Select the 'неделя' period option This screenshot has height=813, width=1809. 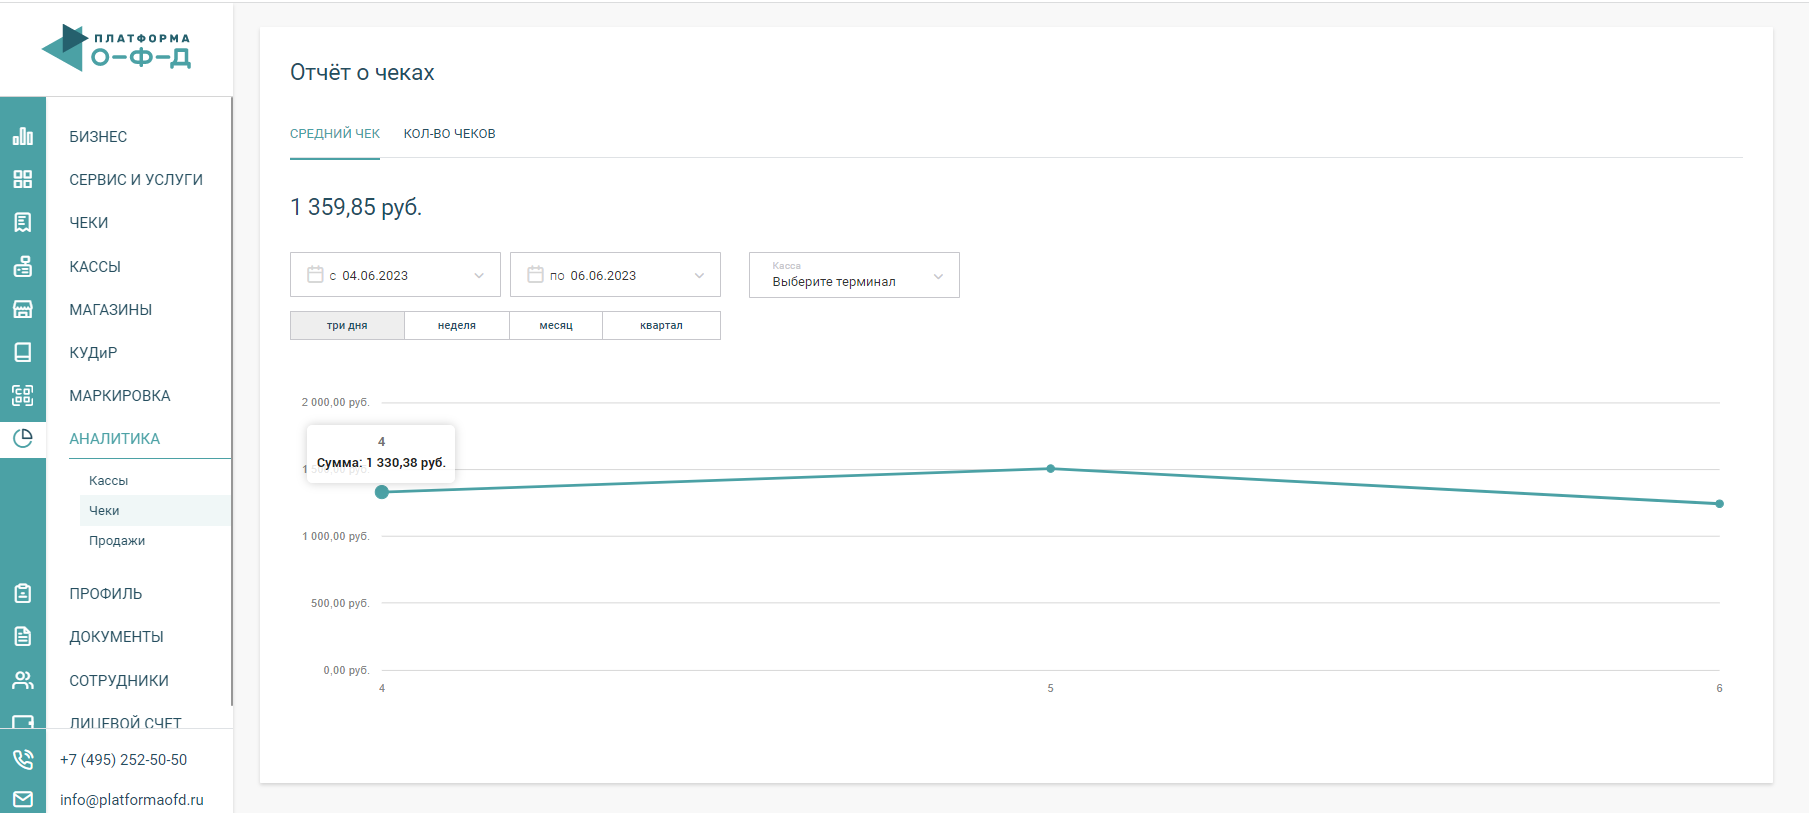(x=457, y=325)
